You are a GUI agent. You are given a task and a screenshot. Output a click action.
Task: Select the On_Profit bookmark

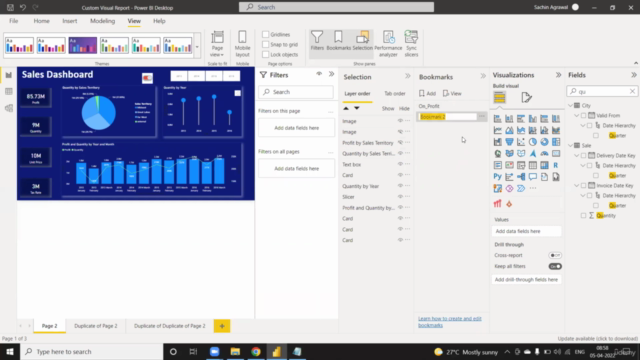(429, 106)
